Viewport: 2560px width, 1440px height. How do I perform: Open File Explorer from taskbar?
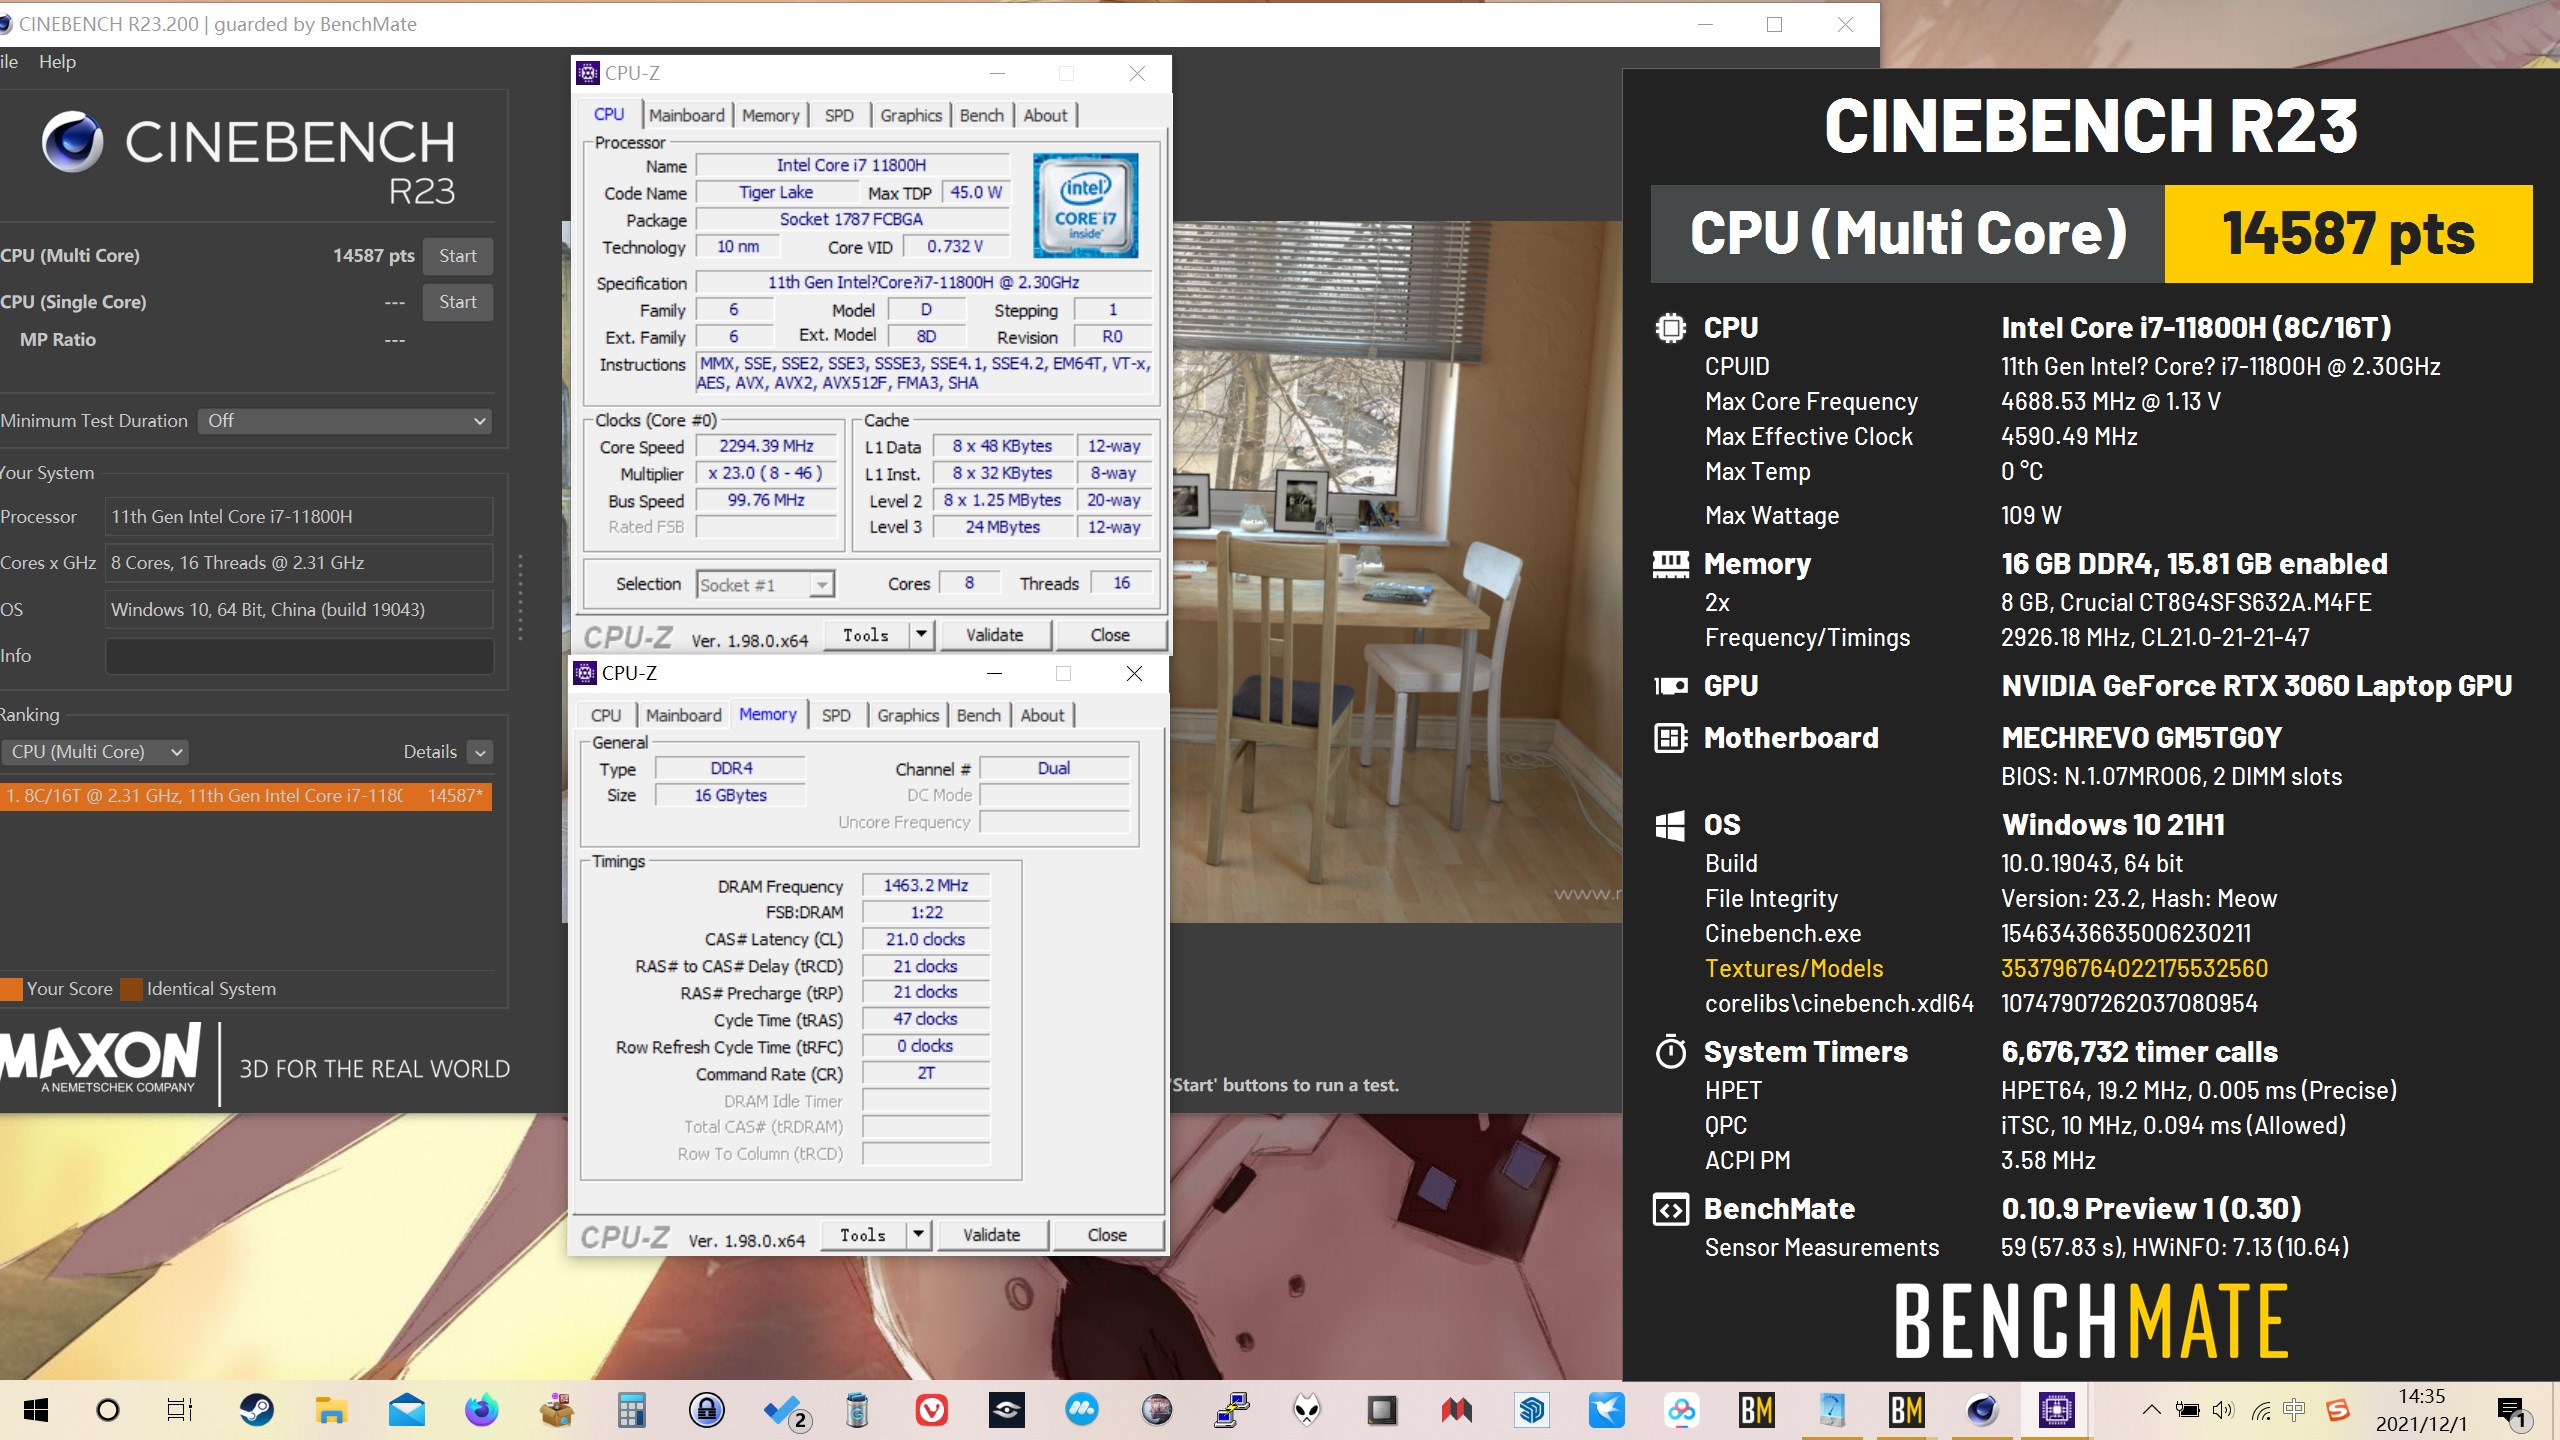click(331, 1410)
